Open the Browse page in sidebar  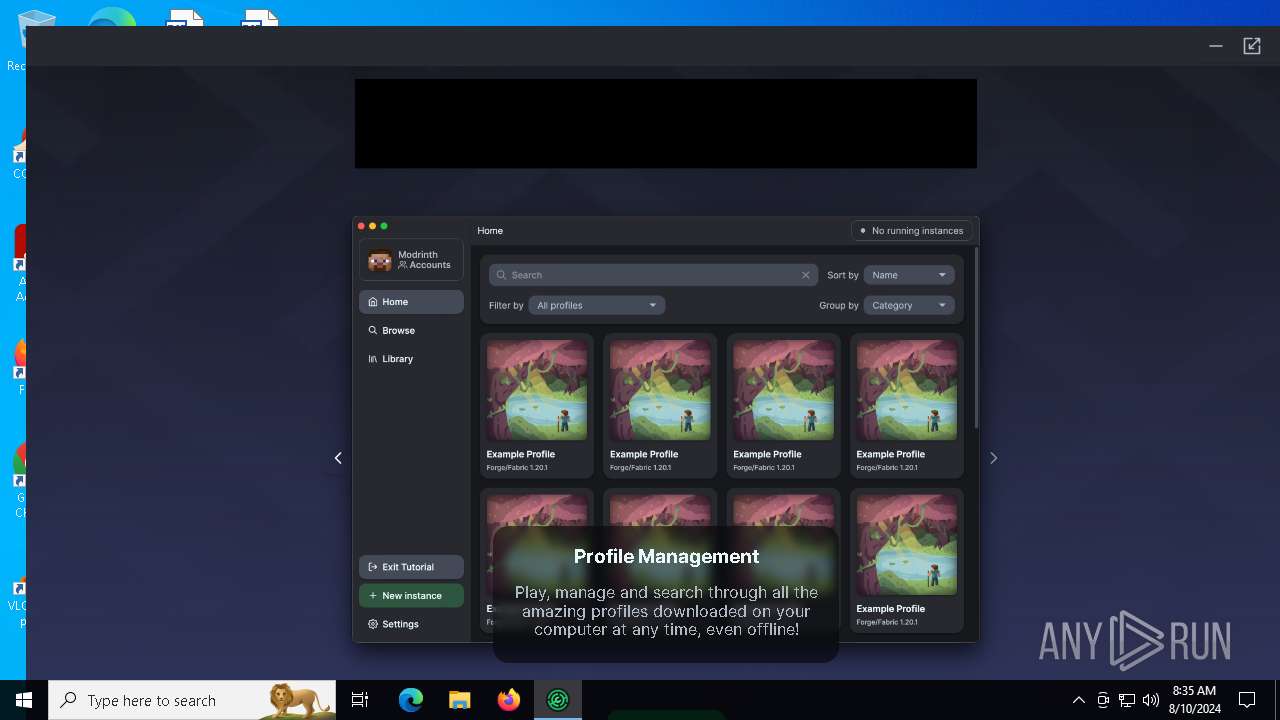[411, 330]
